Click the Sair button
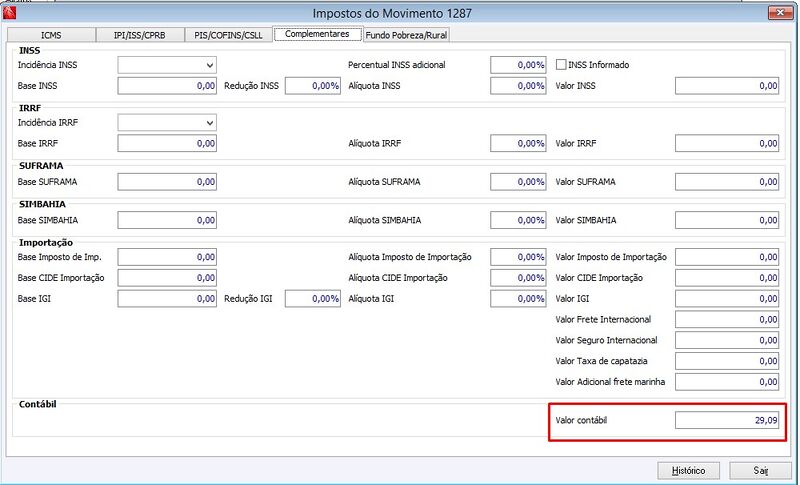Viewport: 800px width, 485px height. click(760, 470)
